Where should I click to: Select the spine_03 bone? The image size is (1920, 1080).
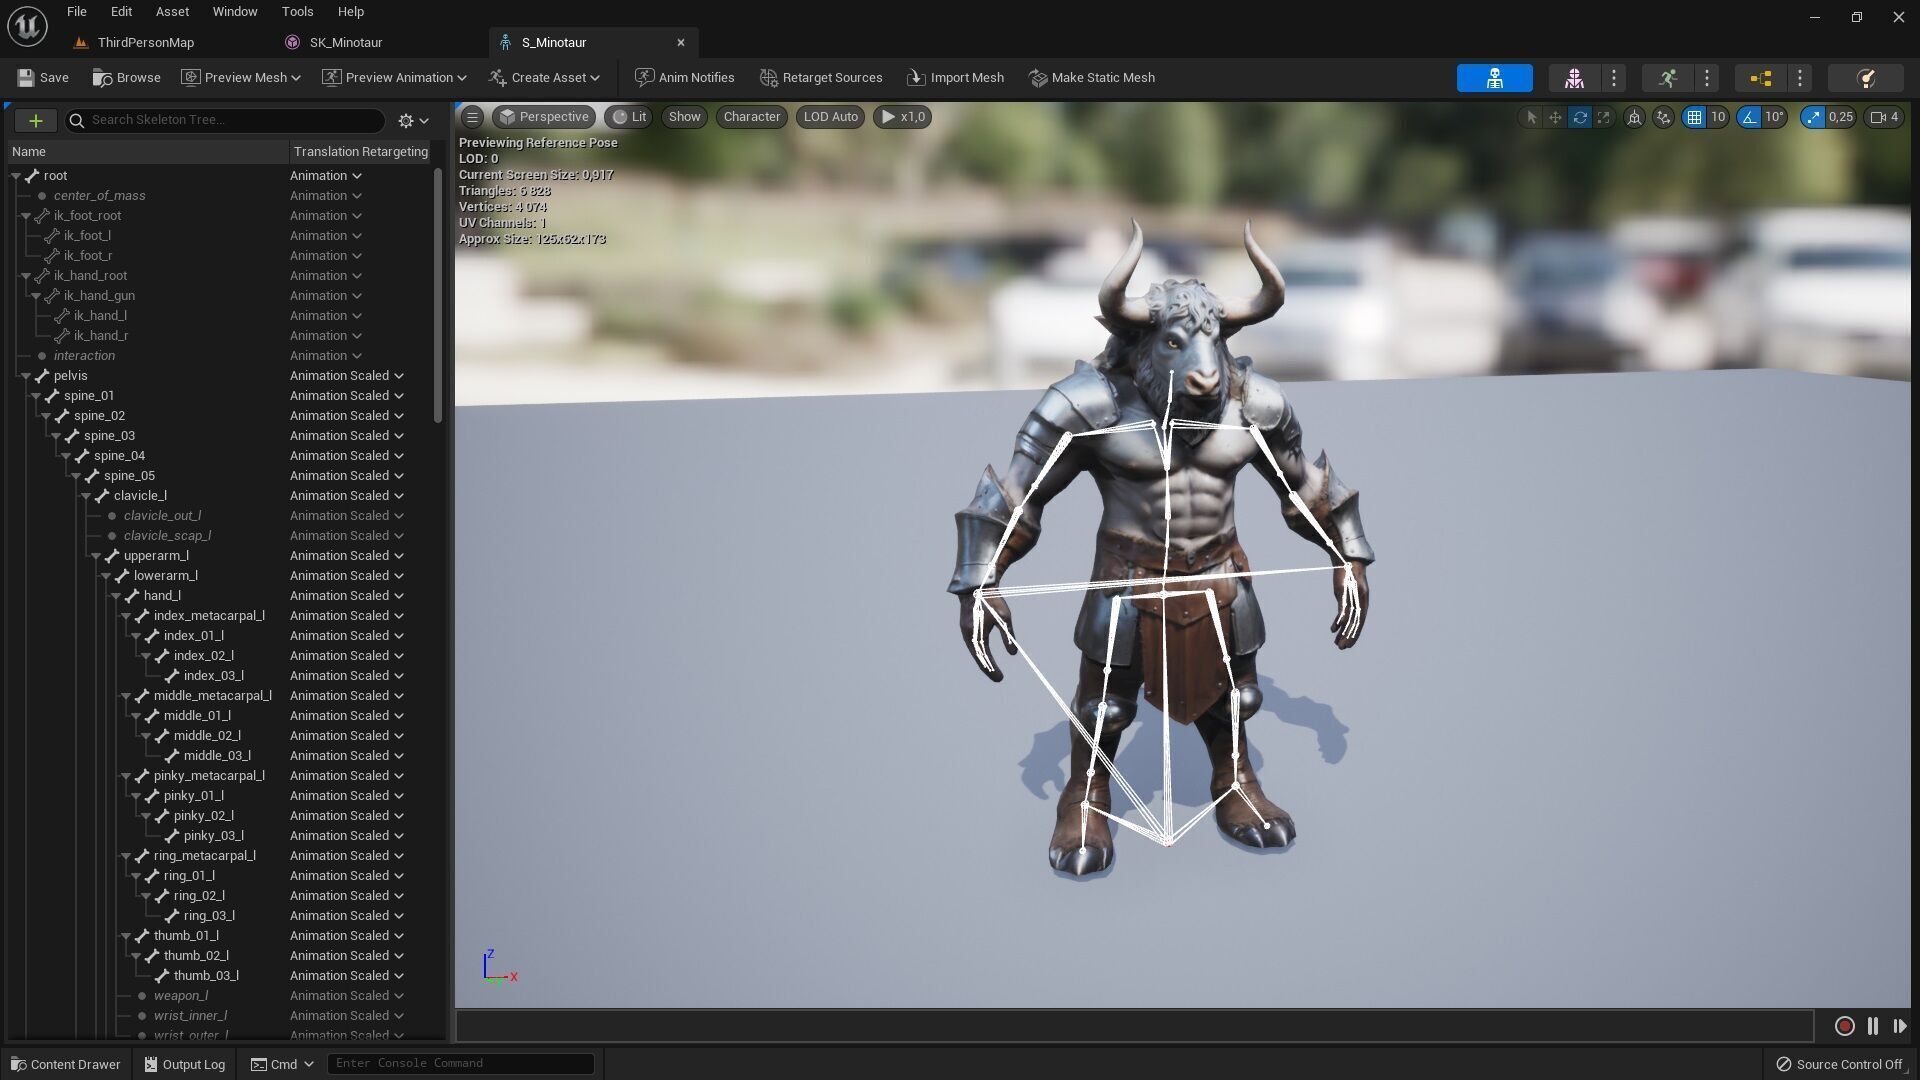(109, 436)
